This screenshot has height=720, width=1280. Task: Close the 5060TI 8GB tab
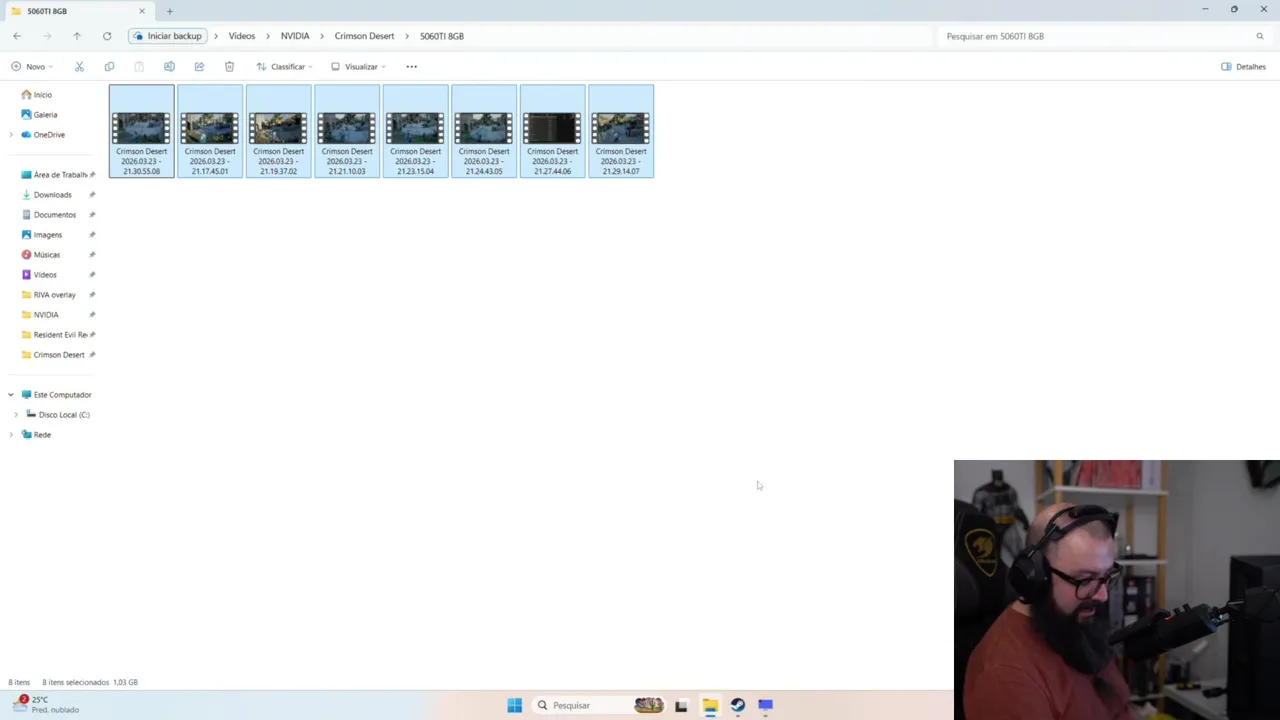pos(142,11)
